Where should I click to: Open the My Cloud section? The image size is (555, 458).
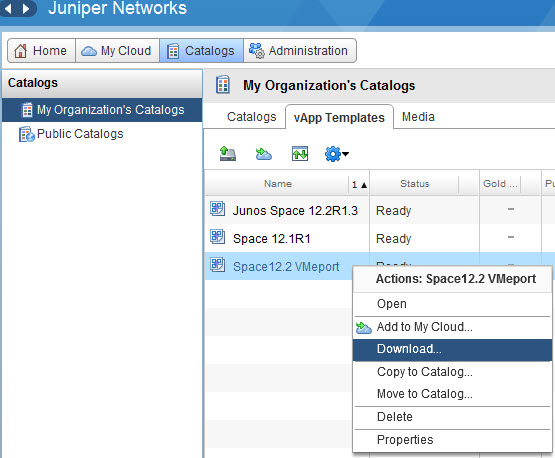(x=117, y=51)
